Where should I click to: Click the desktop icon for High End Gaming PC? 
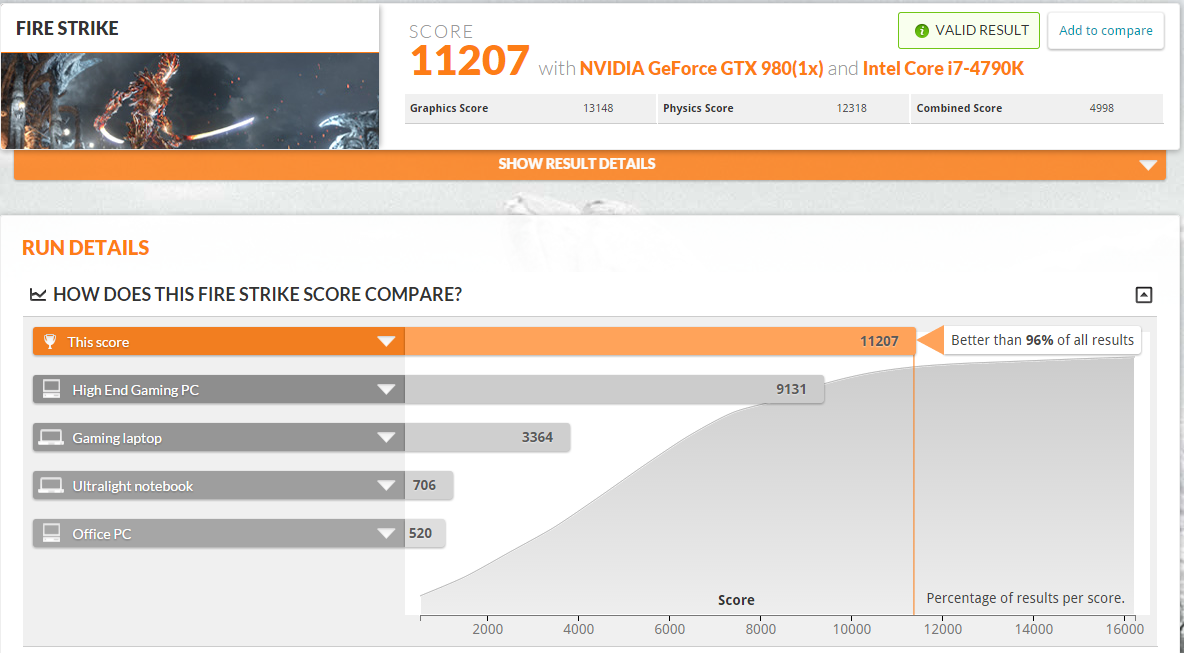(51, 389)
